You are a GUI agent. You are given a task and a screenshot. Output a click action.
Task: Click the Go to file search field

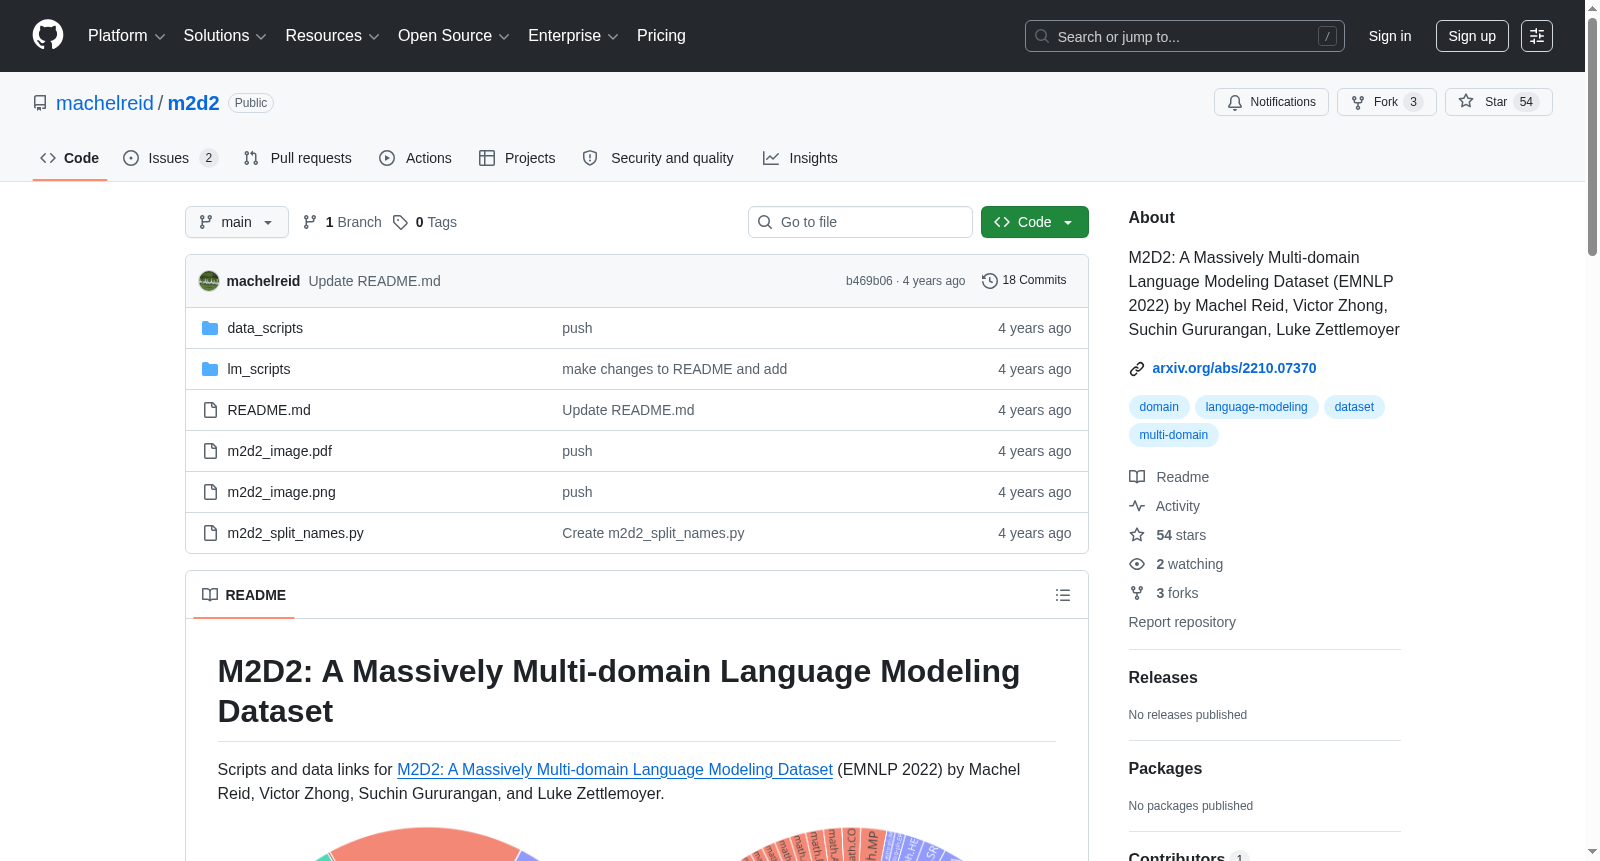coord(860,222)
